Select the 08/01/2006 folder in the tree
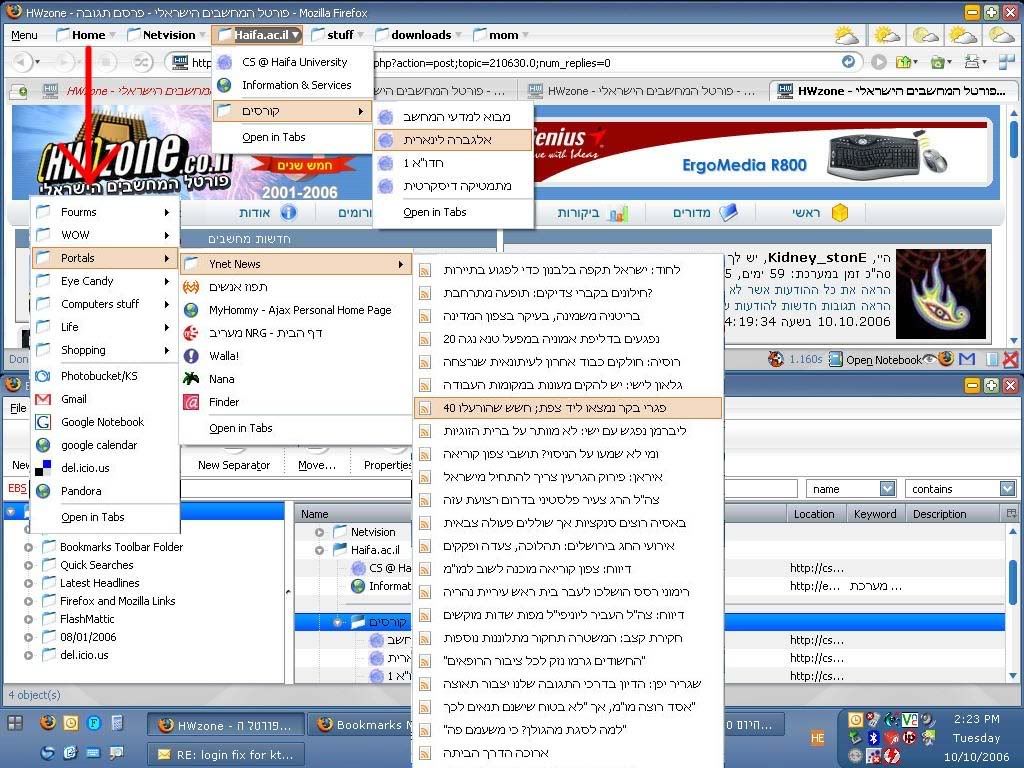 [x=88, y=637]
